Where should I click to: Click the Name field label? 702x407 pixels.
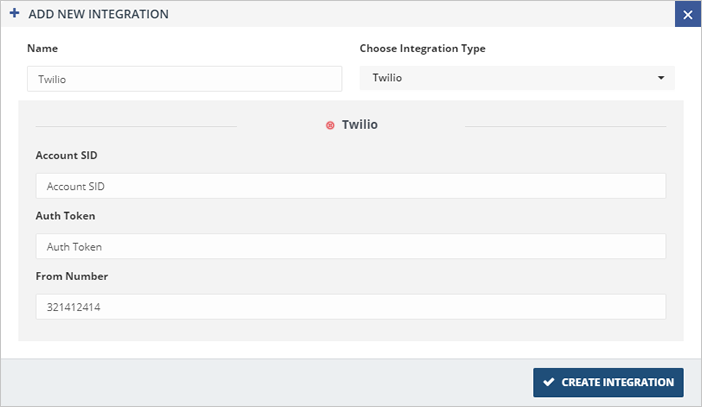(42, 48)
